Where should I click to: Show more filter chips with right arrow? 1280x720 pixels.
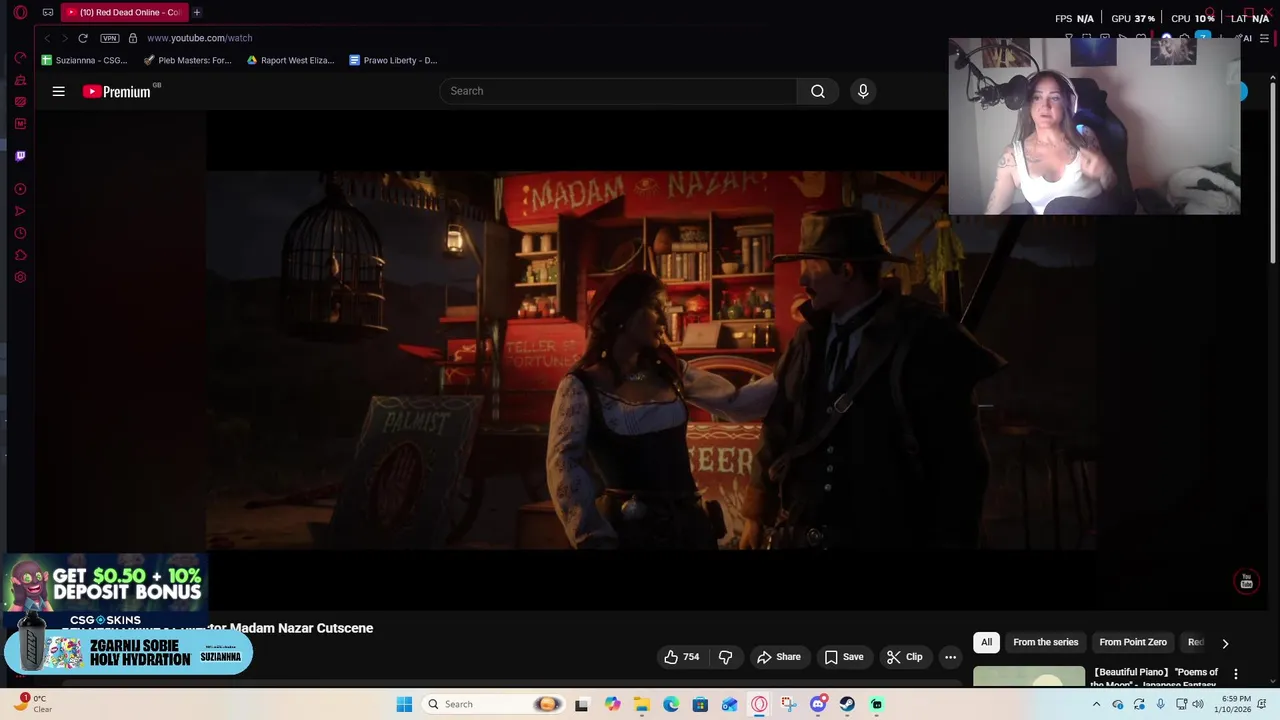coord(1225,643)
